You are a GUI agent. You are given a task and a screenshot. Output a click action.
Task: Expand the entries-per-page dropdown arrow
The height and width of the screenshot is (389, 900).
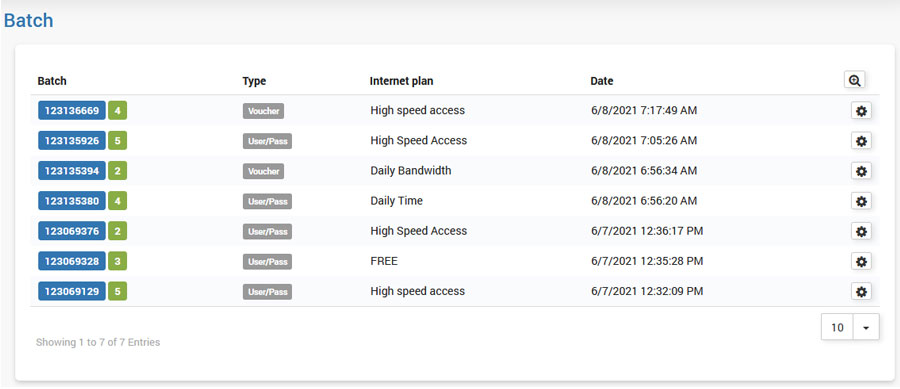tap(866, 328)
